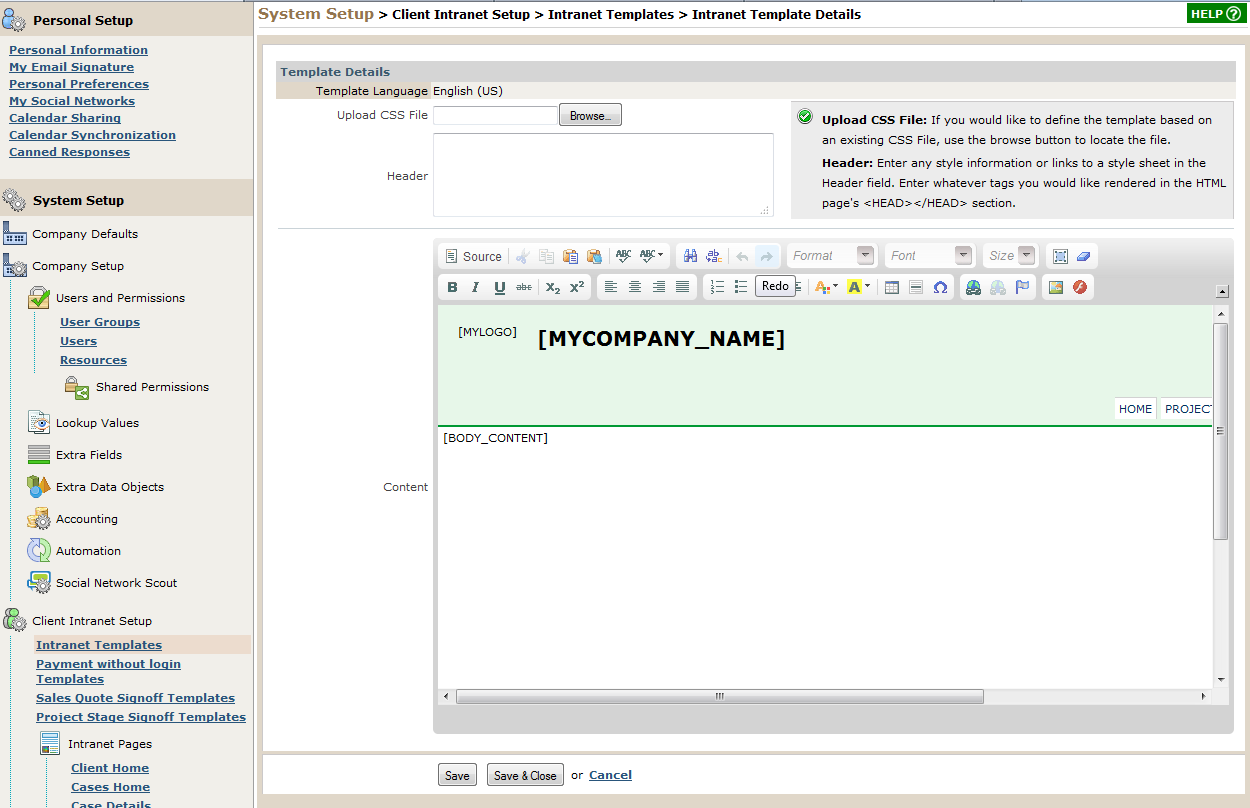Open Lookup Values in the sidebar

pos(97,423)
